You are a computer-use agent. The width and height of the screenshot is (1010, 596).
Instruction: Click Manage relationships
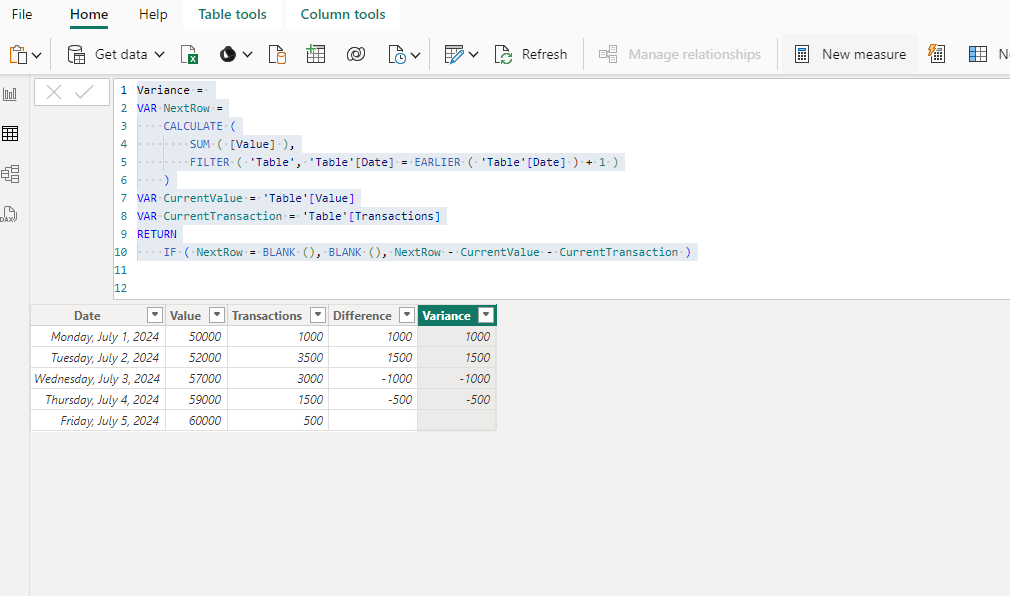point(680,55)
